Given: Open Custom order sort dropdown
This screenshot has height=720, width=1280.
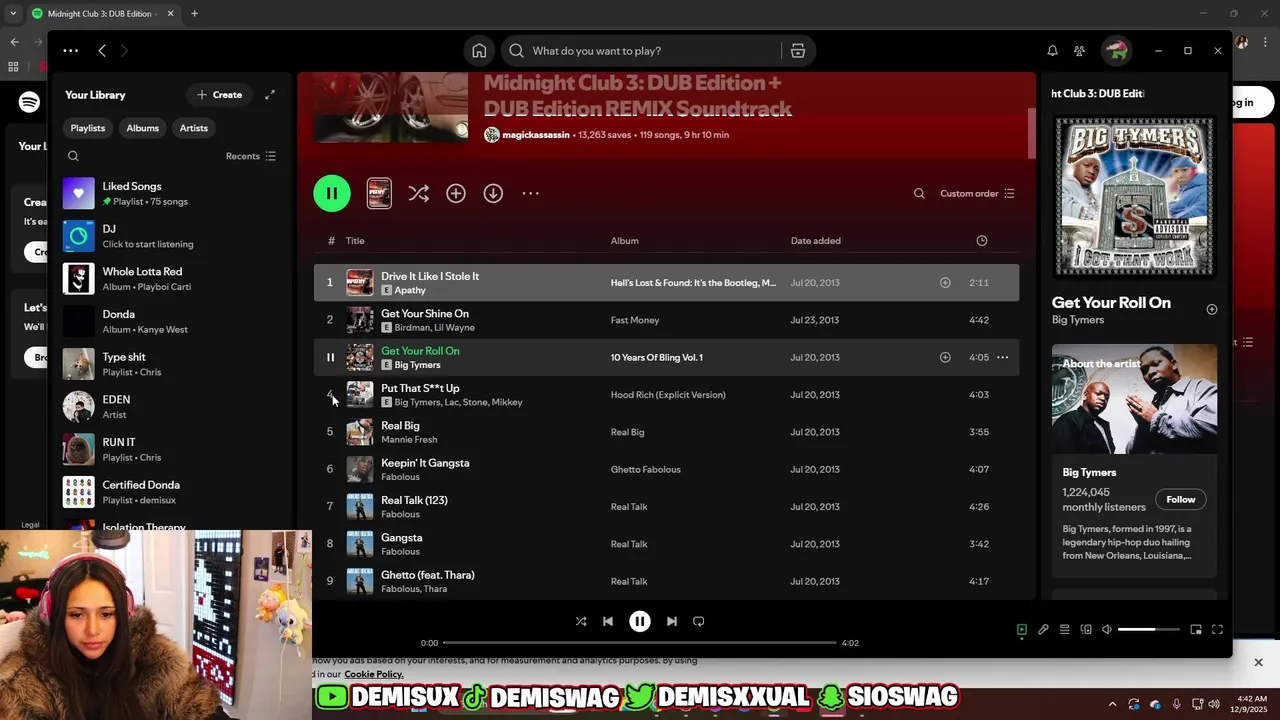Looking at the screenshot, I should tap(977, 193).
